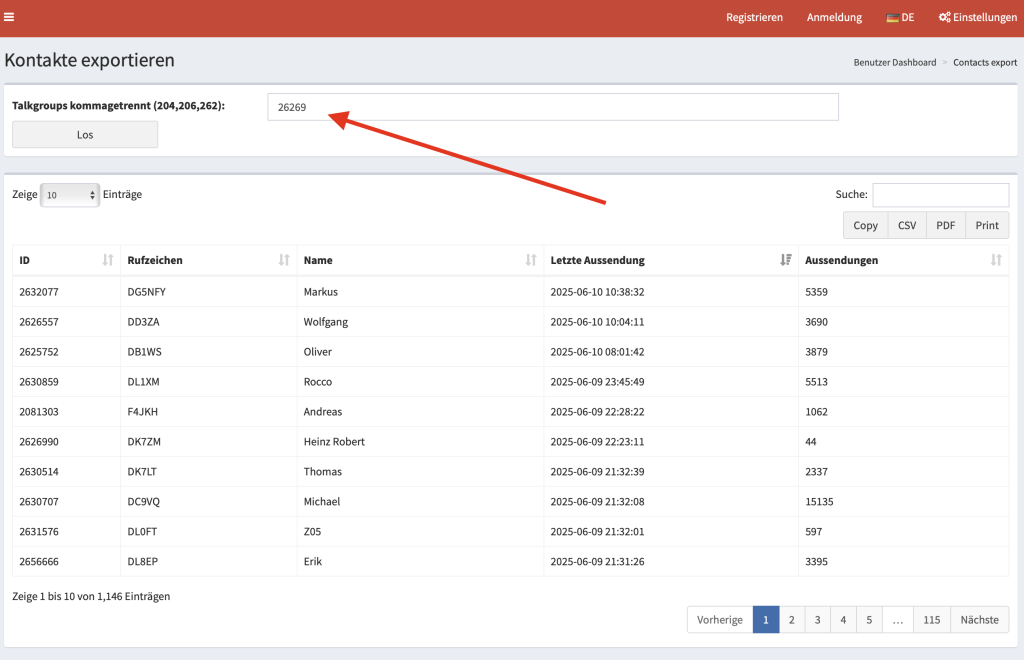Select callsign cell DC9VQ
Screen dimensions: 1024x660
click(x=144, y=502)
